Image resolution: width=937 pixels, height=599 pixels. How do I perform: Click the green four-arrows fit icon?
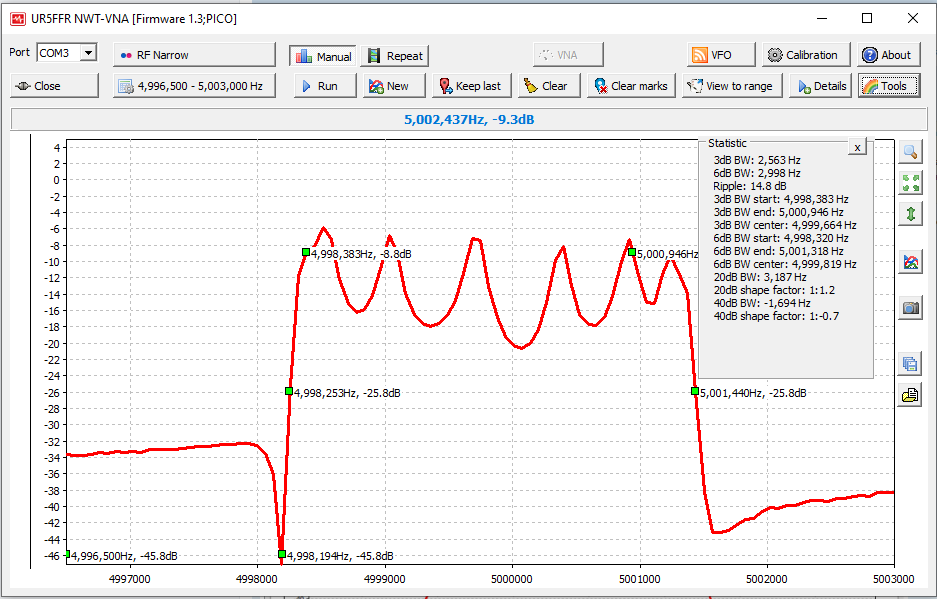point(910,183)
